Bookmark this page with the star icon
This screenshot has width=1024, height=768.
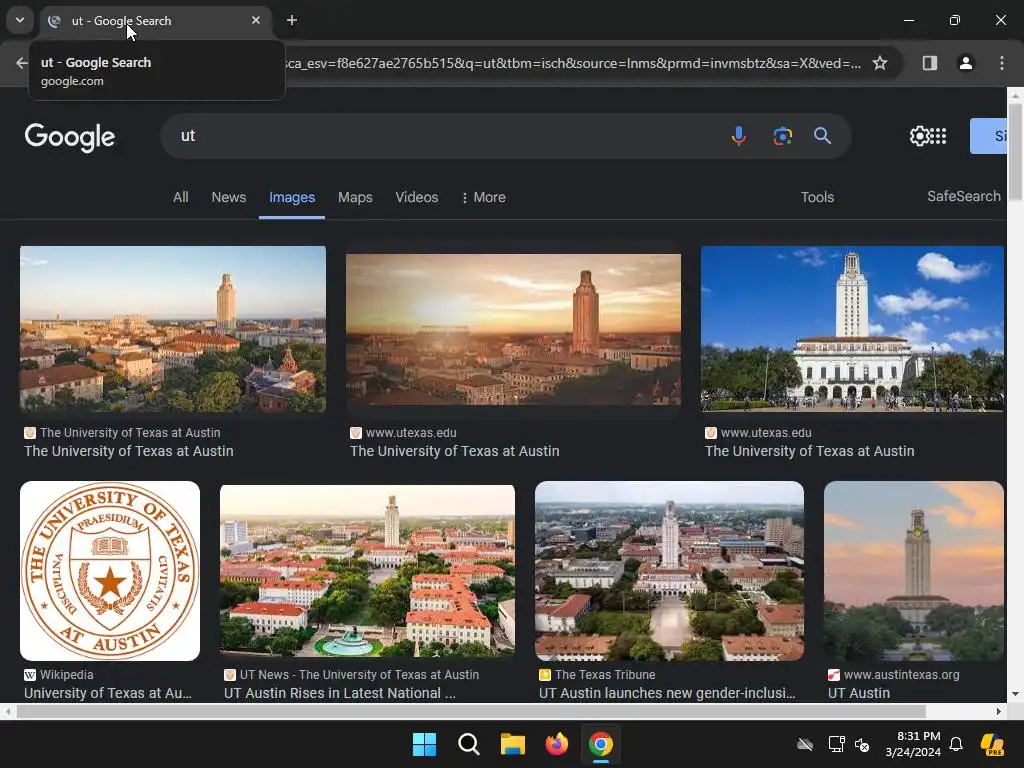pyautogui.click(x=880, y=63)
